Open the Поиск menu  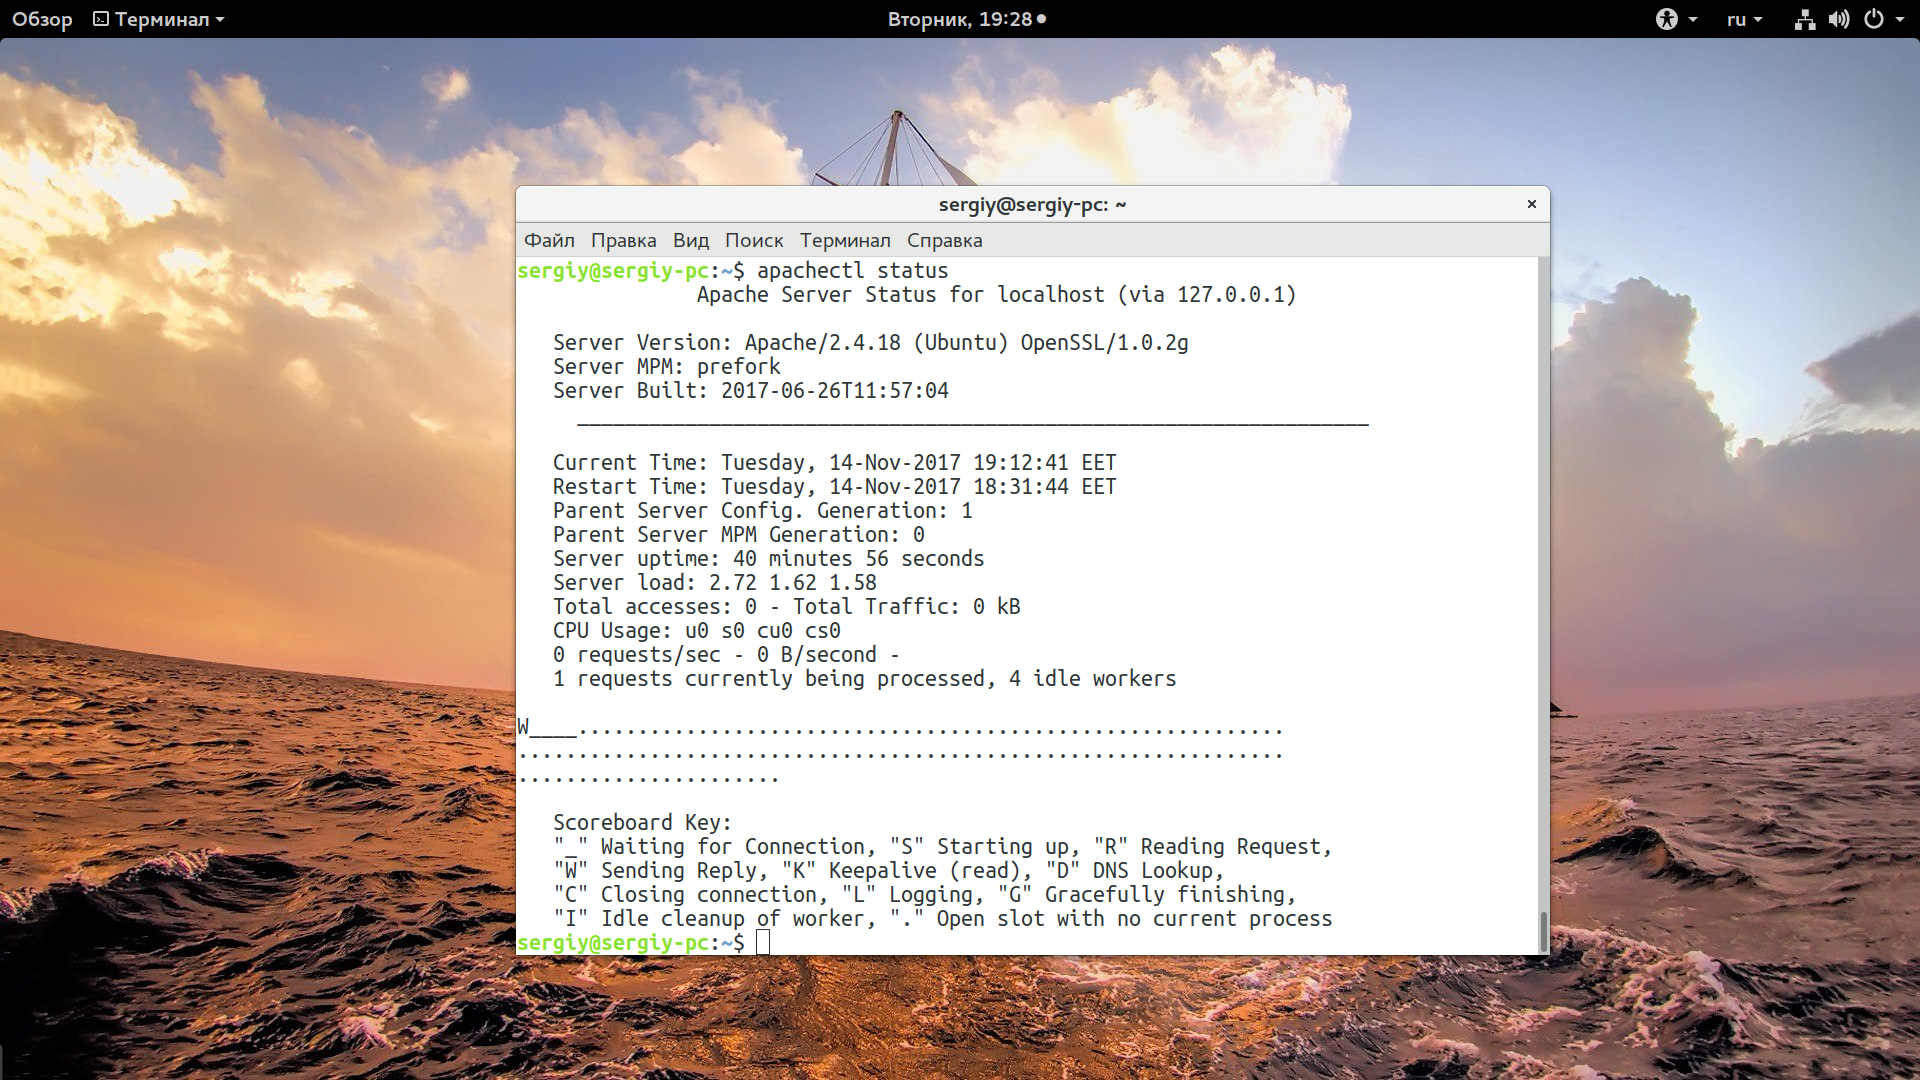[x=753, y=240]
